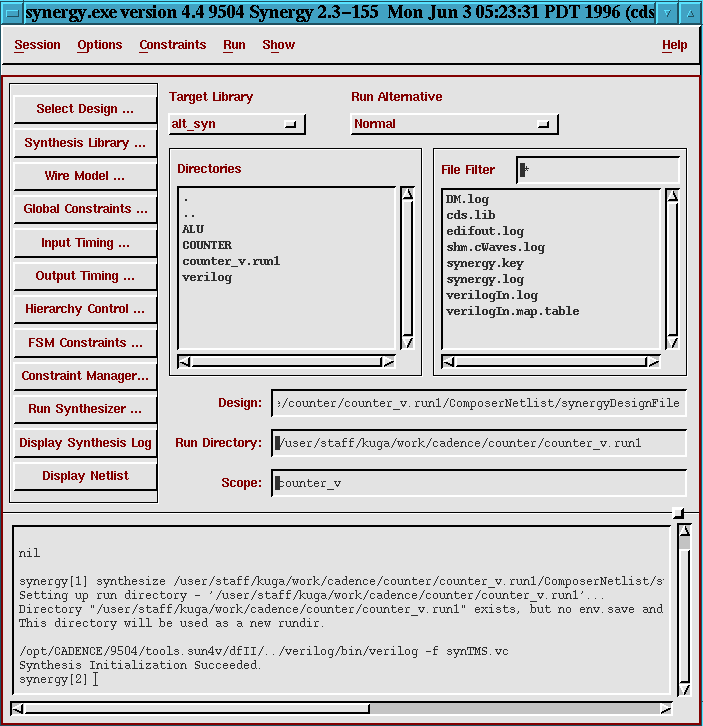Click file list scroll-right arrow

pyautogui.click(x=653, y=362)
